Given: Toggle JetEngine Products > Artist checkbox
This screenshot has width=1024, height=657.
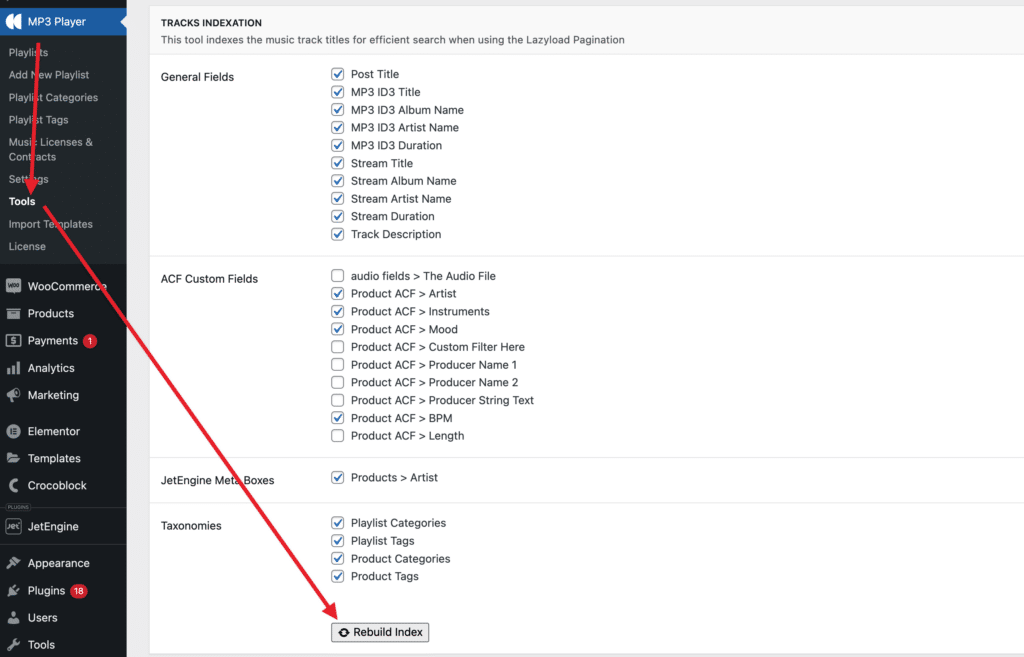Looking at the screenshot, I should point(337,477).
